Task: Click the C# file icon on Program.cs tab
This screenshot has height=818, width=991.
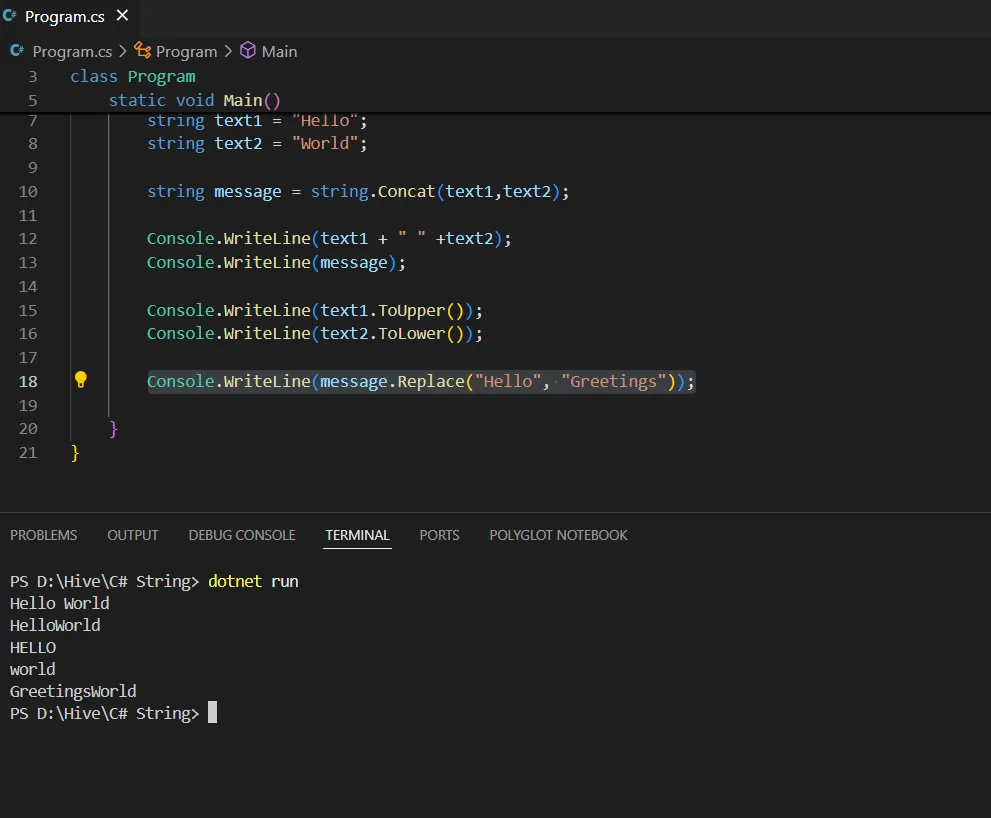Action: tap(9, 16)
